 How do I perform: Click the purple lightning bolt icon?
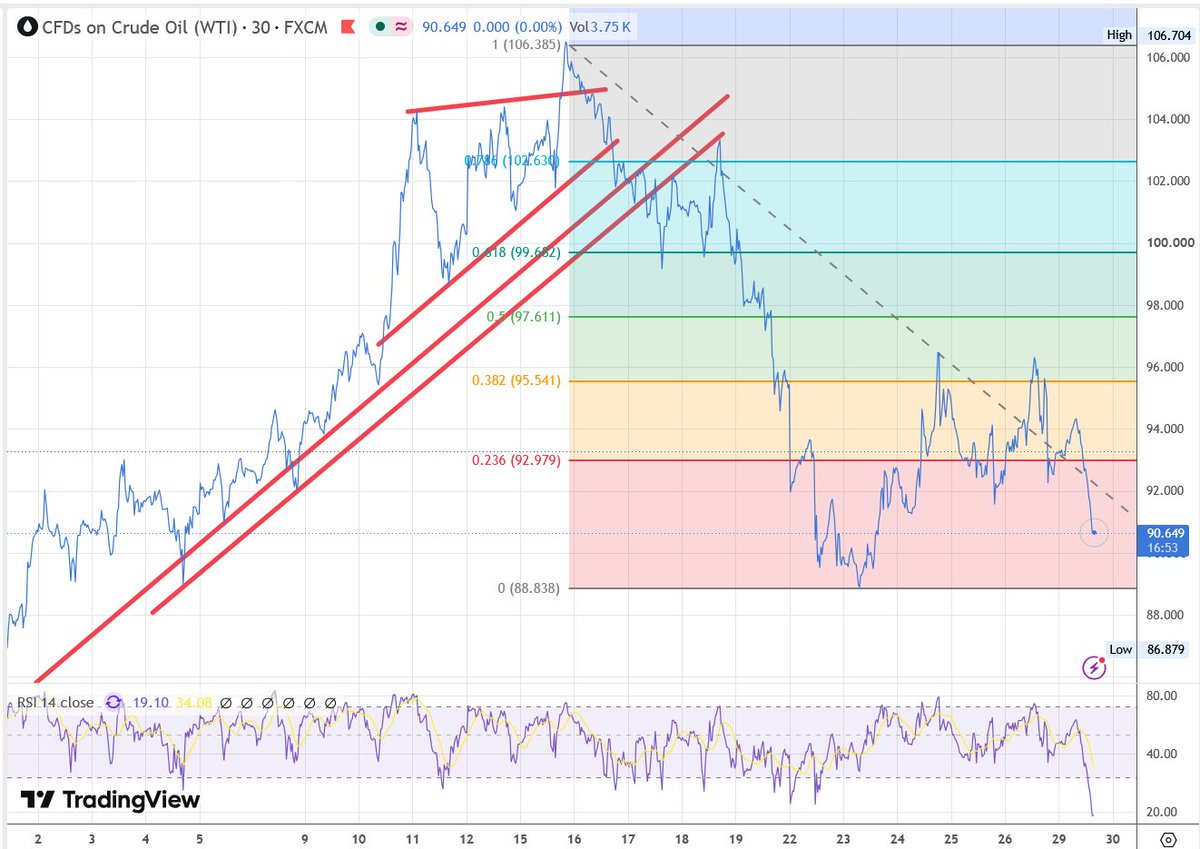point(1093,667)
